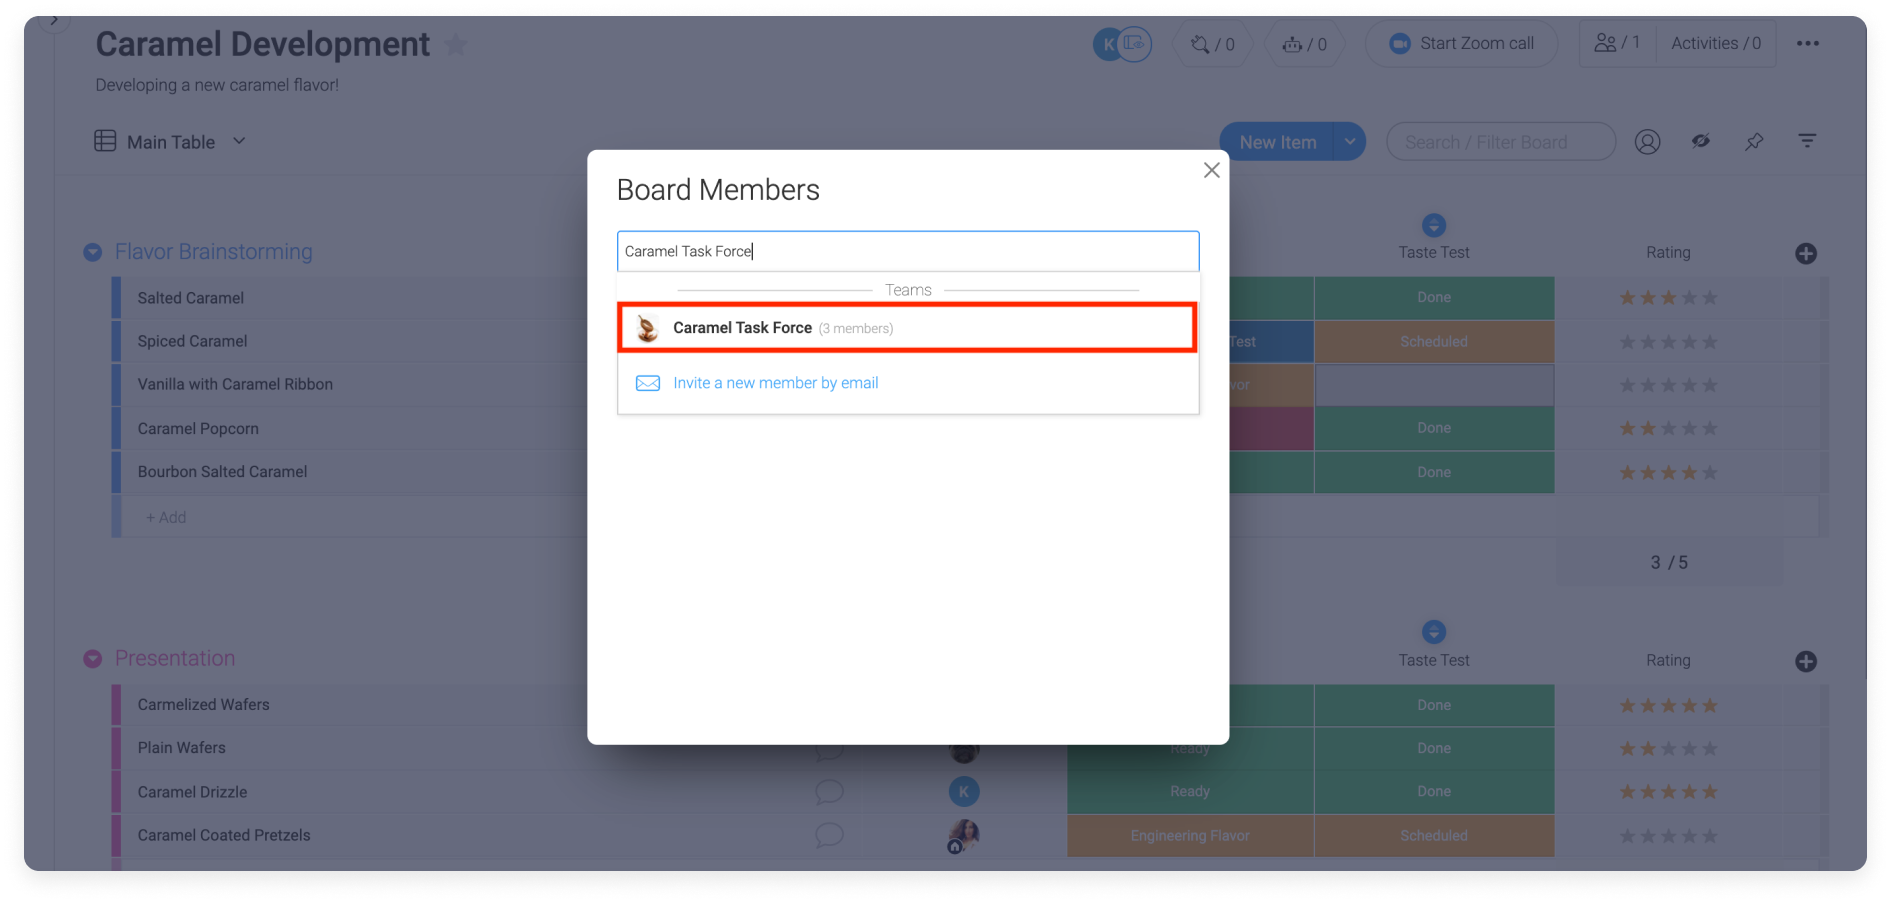Open conversation bubble for Caramel Coated Pretzels

tap(829, 835)
